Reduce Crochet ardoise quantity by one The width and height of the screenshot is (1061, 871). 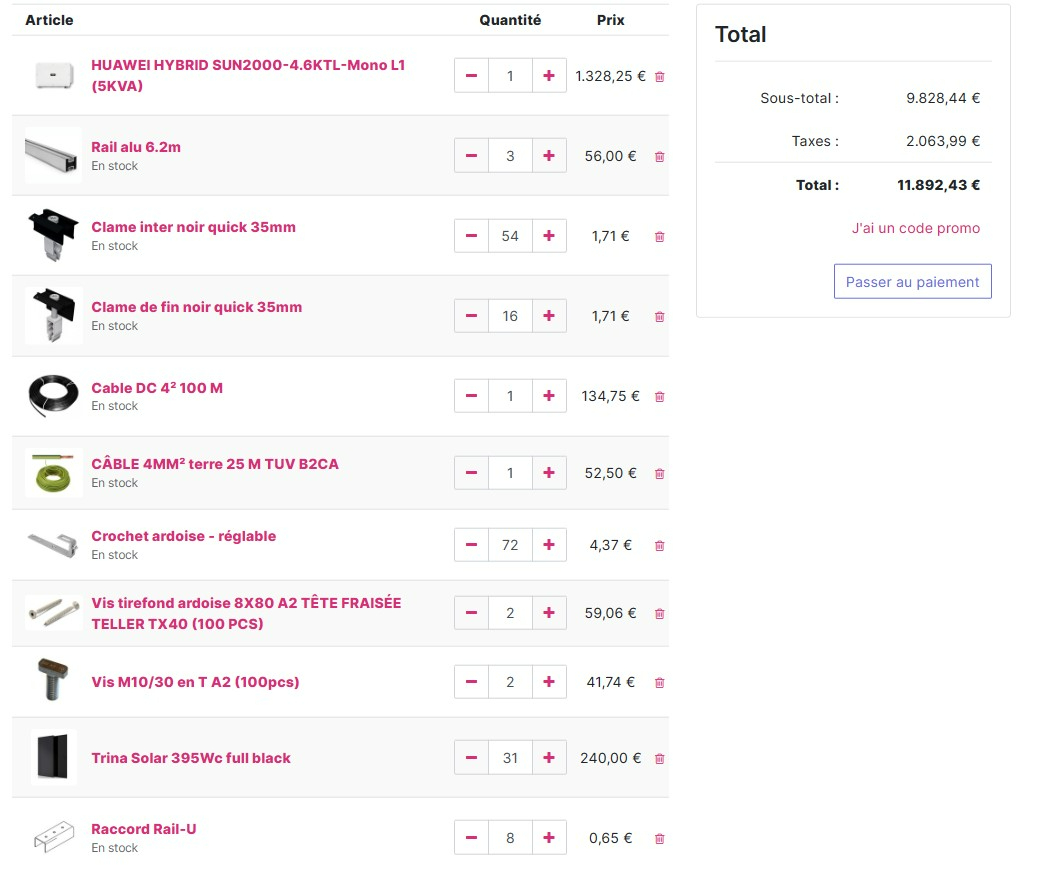[472, 545]
